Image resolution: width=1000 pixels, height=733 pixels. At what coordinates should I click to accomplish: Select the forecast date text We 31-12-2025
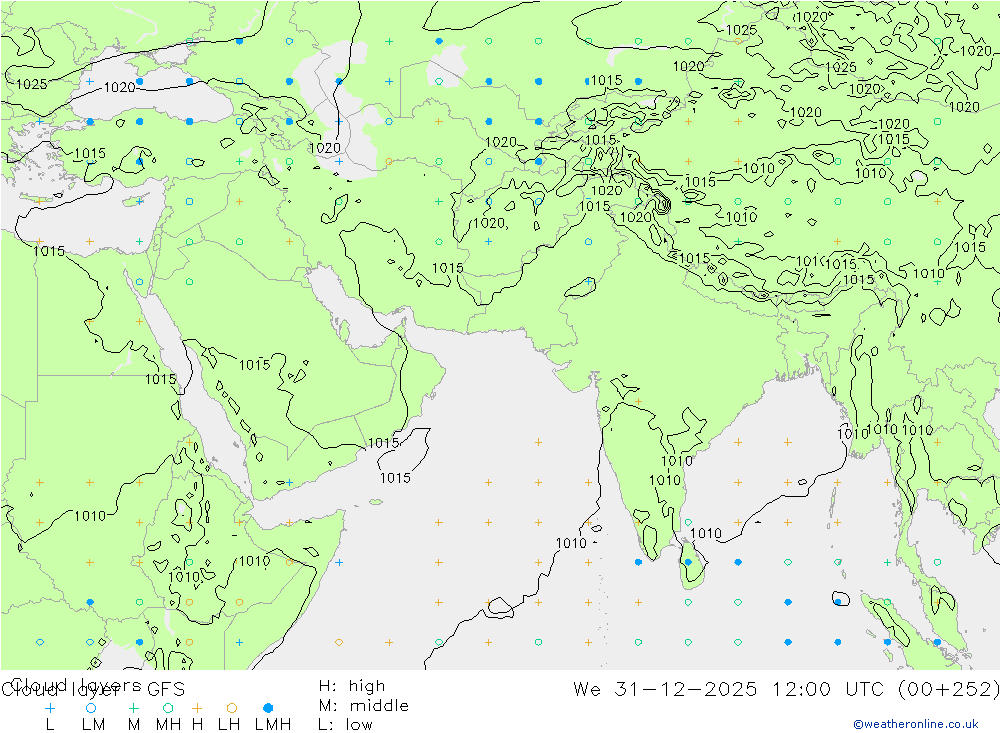[x=665, y=689]
